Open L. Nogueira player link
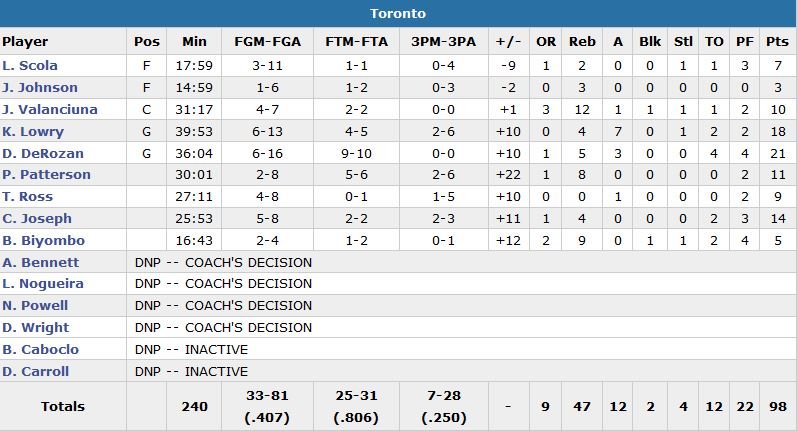 pos(43,284)
